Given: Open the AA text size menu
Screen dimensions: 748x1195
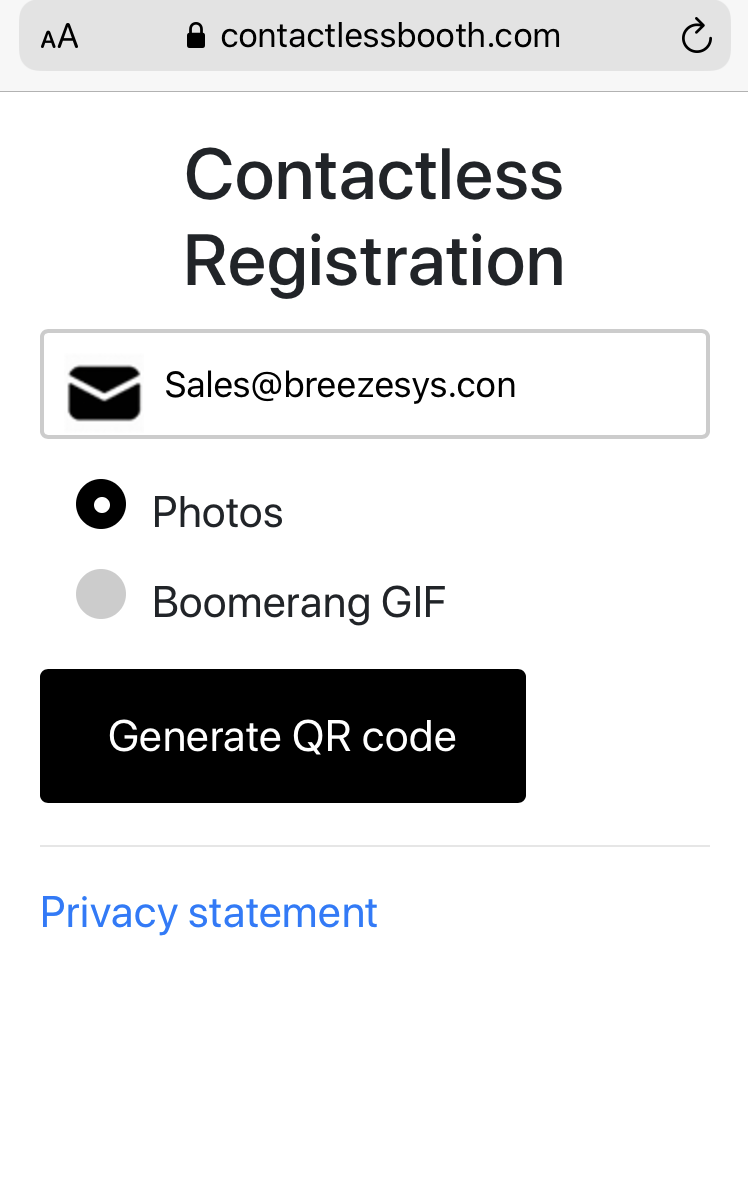Looking at the screenshot, I should pos(59,36).
